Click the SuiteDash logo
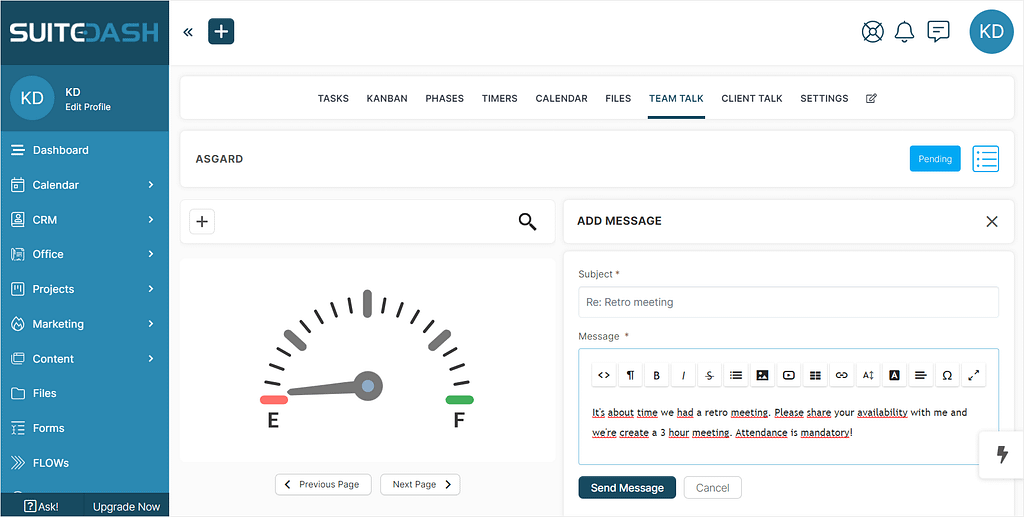This screenshot has width=1024, height=517. pyautogui.click(x=84, y=32)
